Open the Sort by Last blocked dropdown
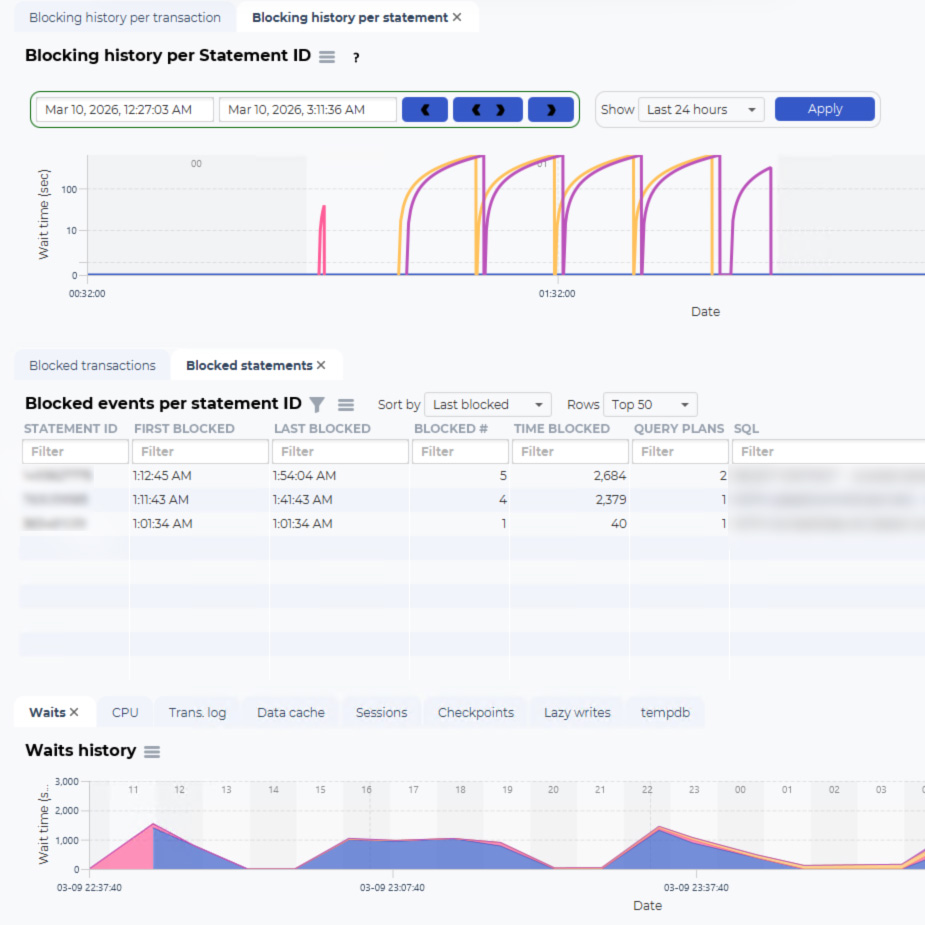Viewport: 925px width, 925px height. click(x=487, y=405)
